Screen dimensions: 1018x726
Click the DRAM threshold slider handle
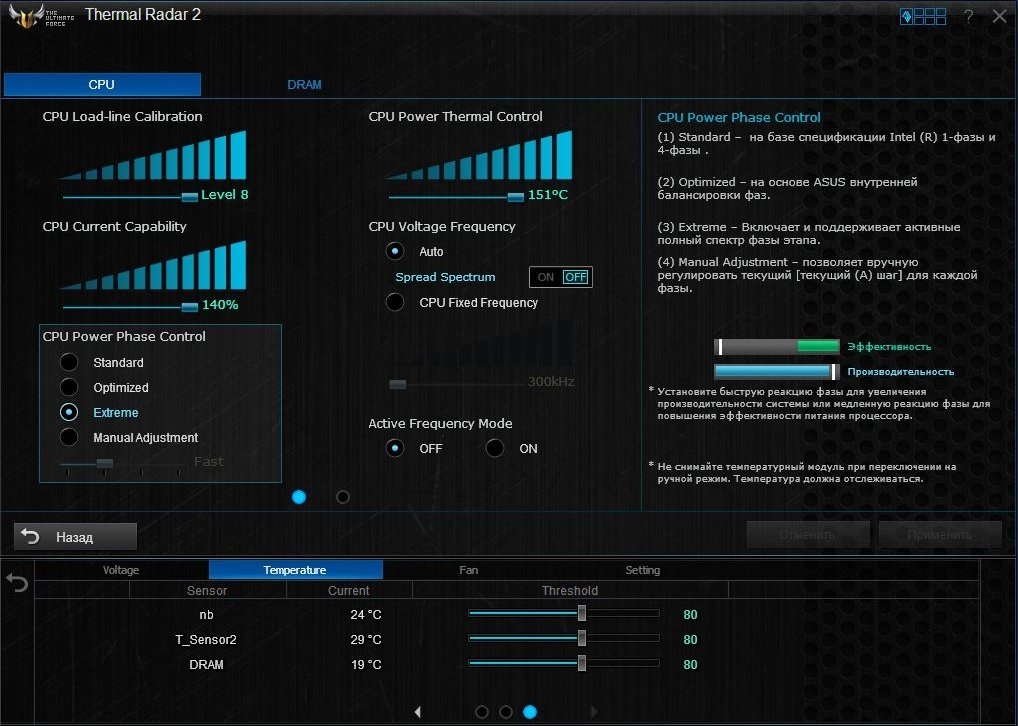582,663
